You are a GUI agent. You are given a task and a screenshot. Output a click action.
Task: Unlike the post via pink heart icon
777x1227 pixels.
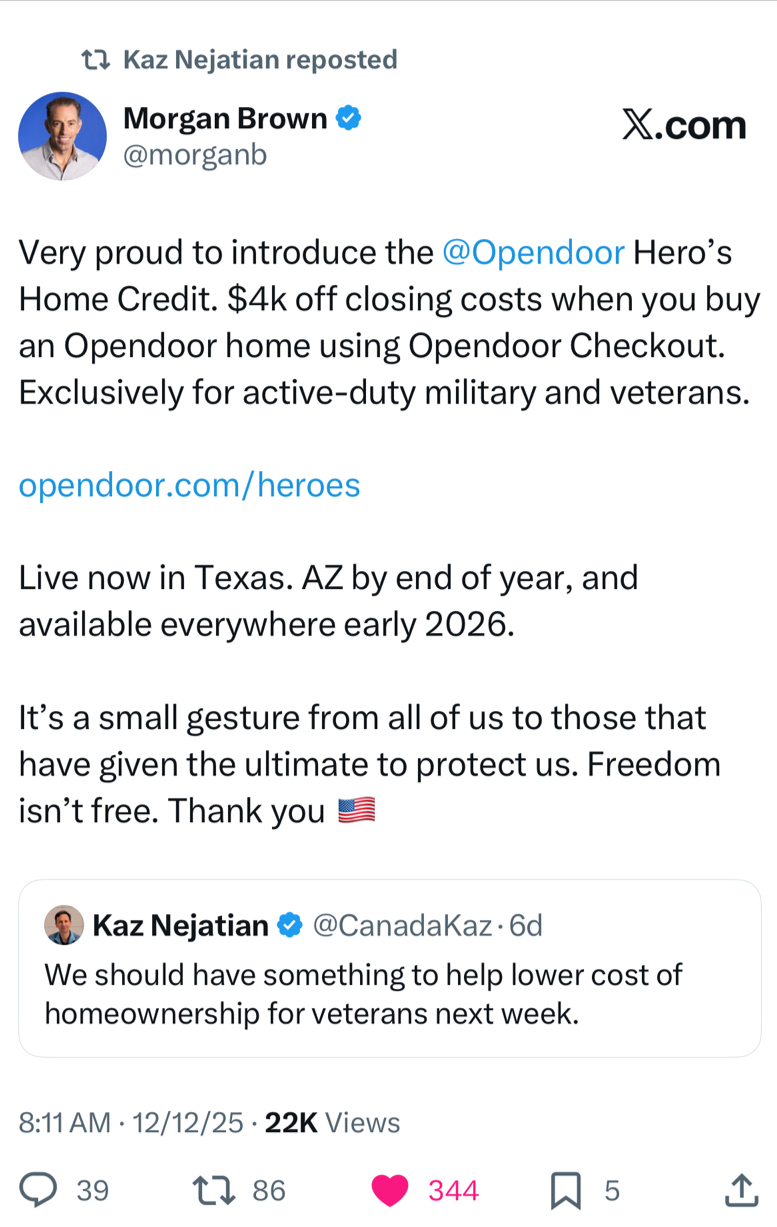pos(390,1190)
